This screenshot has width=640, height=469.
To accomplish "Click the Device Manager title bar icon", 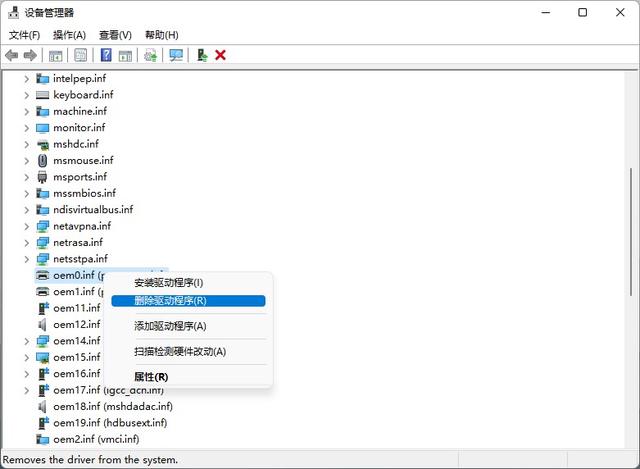I will (13, 13).
